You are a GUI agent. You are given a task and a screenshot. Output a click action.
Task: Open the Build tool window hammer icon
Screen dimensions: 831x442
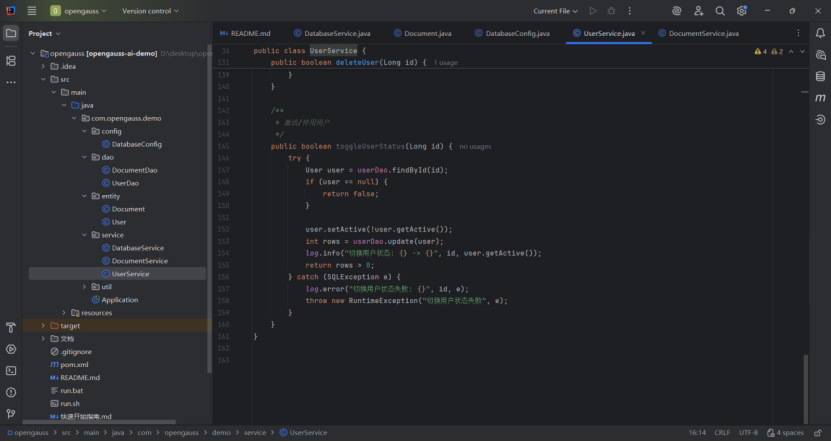tap(11, 328)
